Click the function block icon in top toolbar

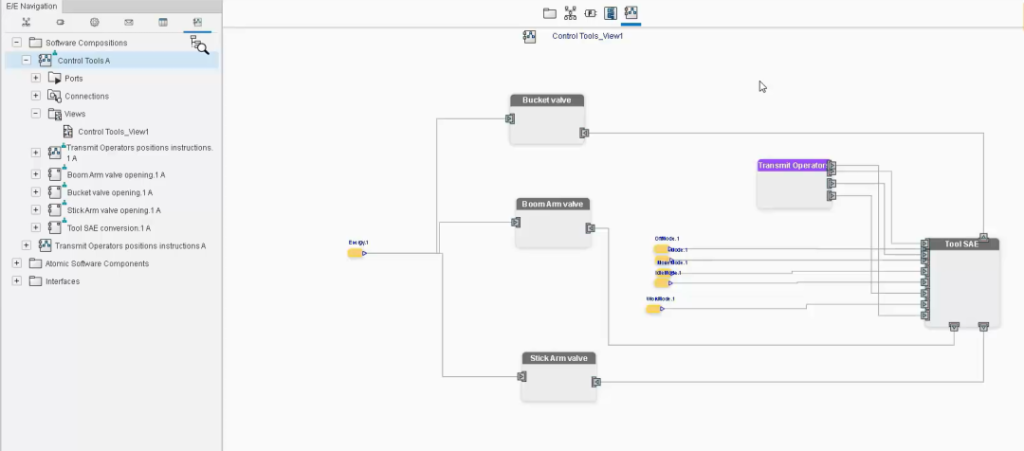pos(590,13)
